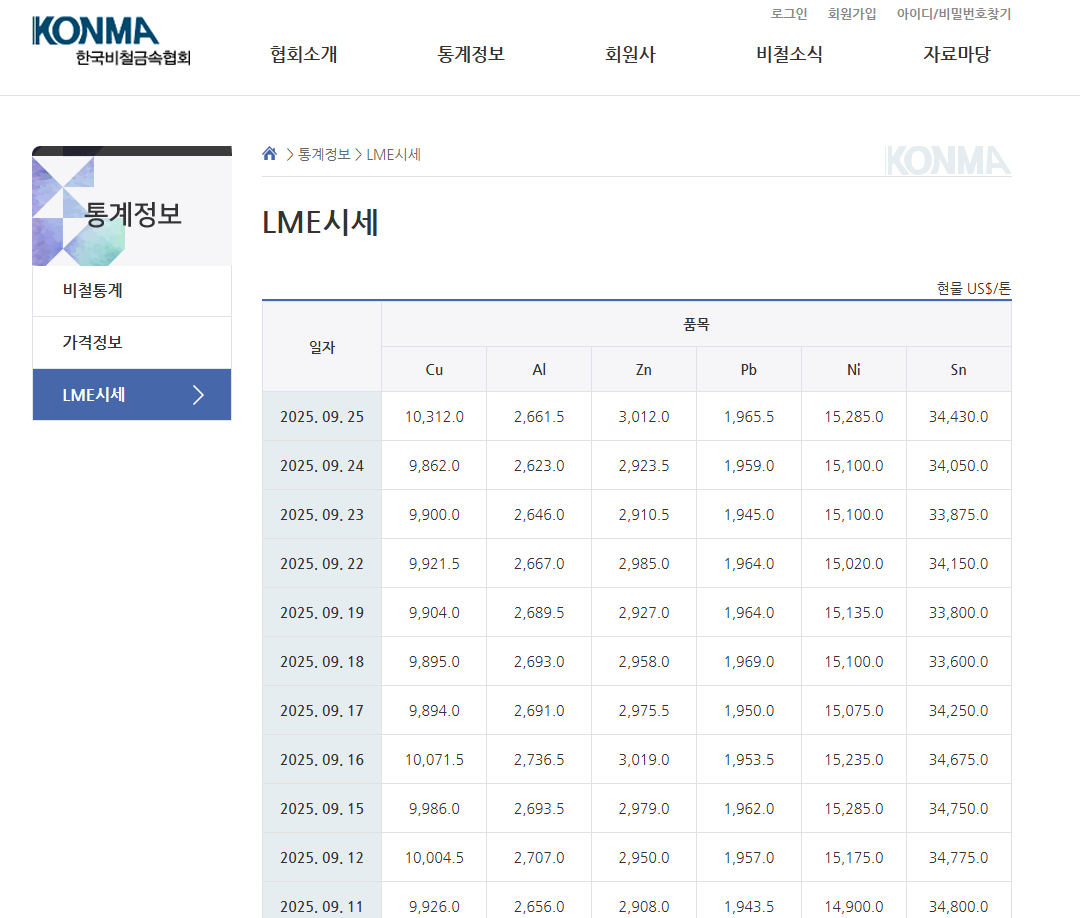Expand the 통계정보 navigation menu

pyautogui.click(x=471, y=55)
